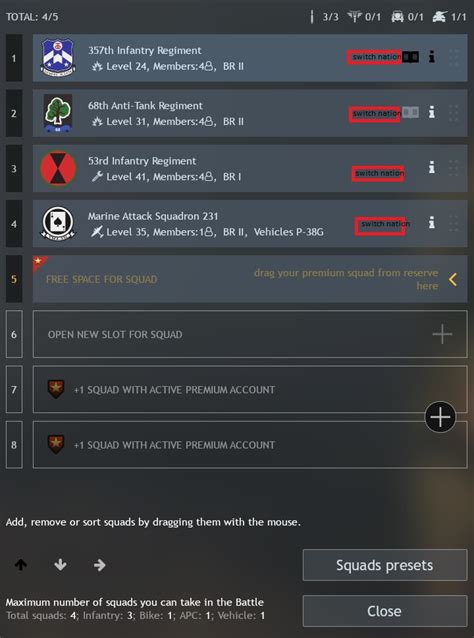Toggle switch nation for 53rd Infantry Regiment
Image resolution: width=474 pixels, height=638 pixels.
[x=378, y=174]
